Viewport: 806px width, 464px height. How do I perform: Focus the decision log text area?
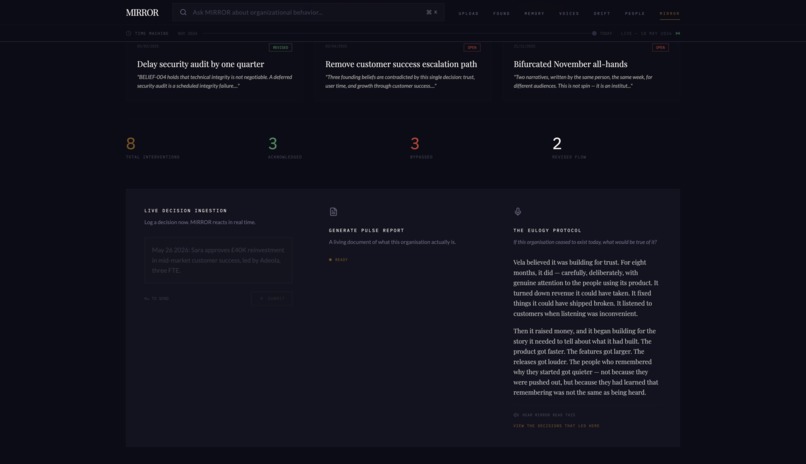(x=218, y=261)
